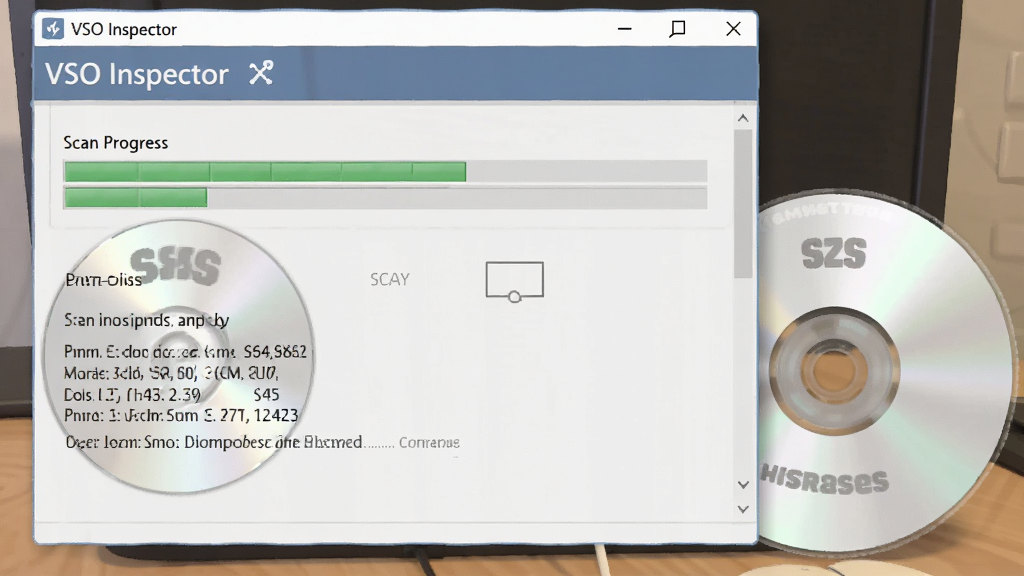Click the S45 value
Screen dimensions: 1024x576
[x=266, y=394]
